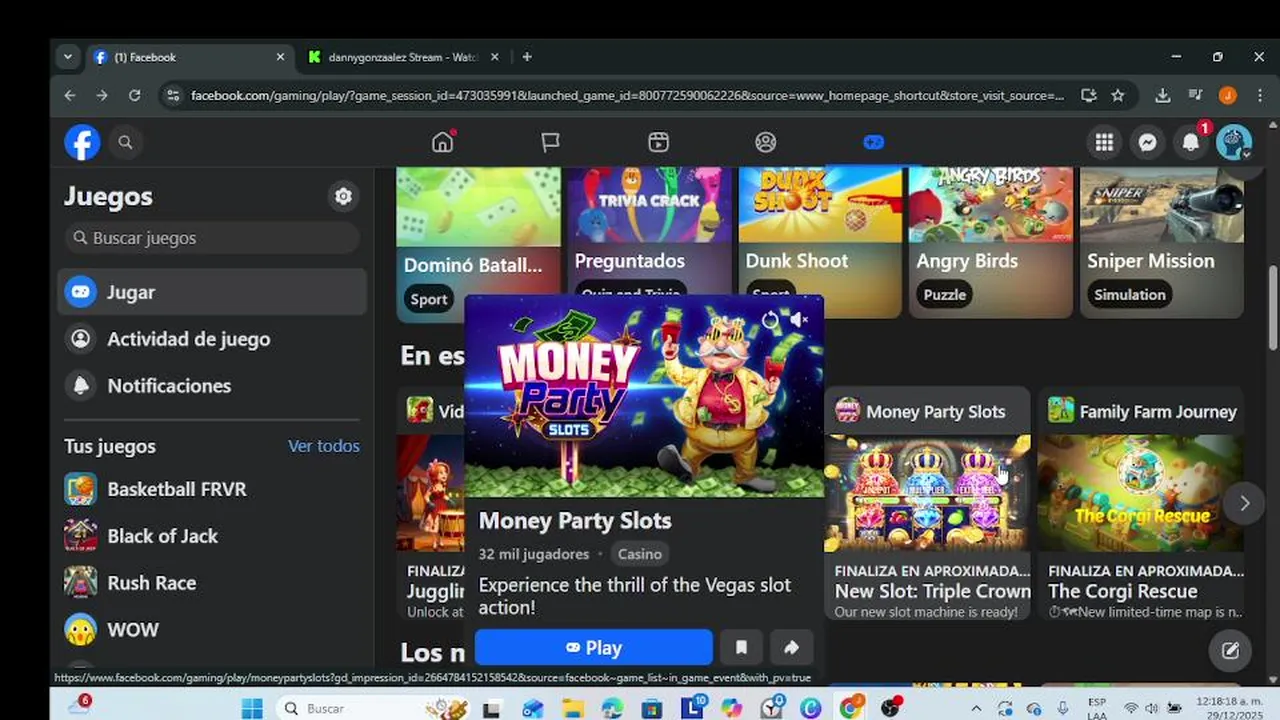1280x720 pixels.
Task: Open the Facebook logo home link
Action: (82, 142)
